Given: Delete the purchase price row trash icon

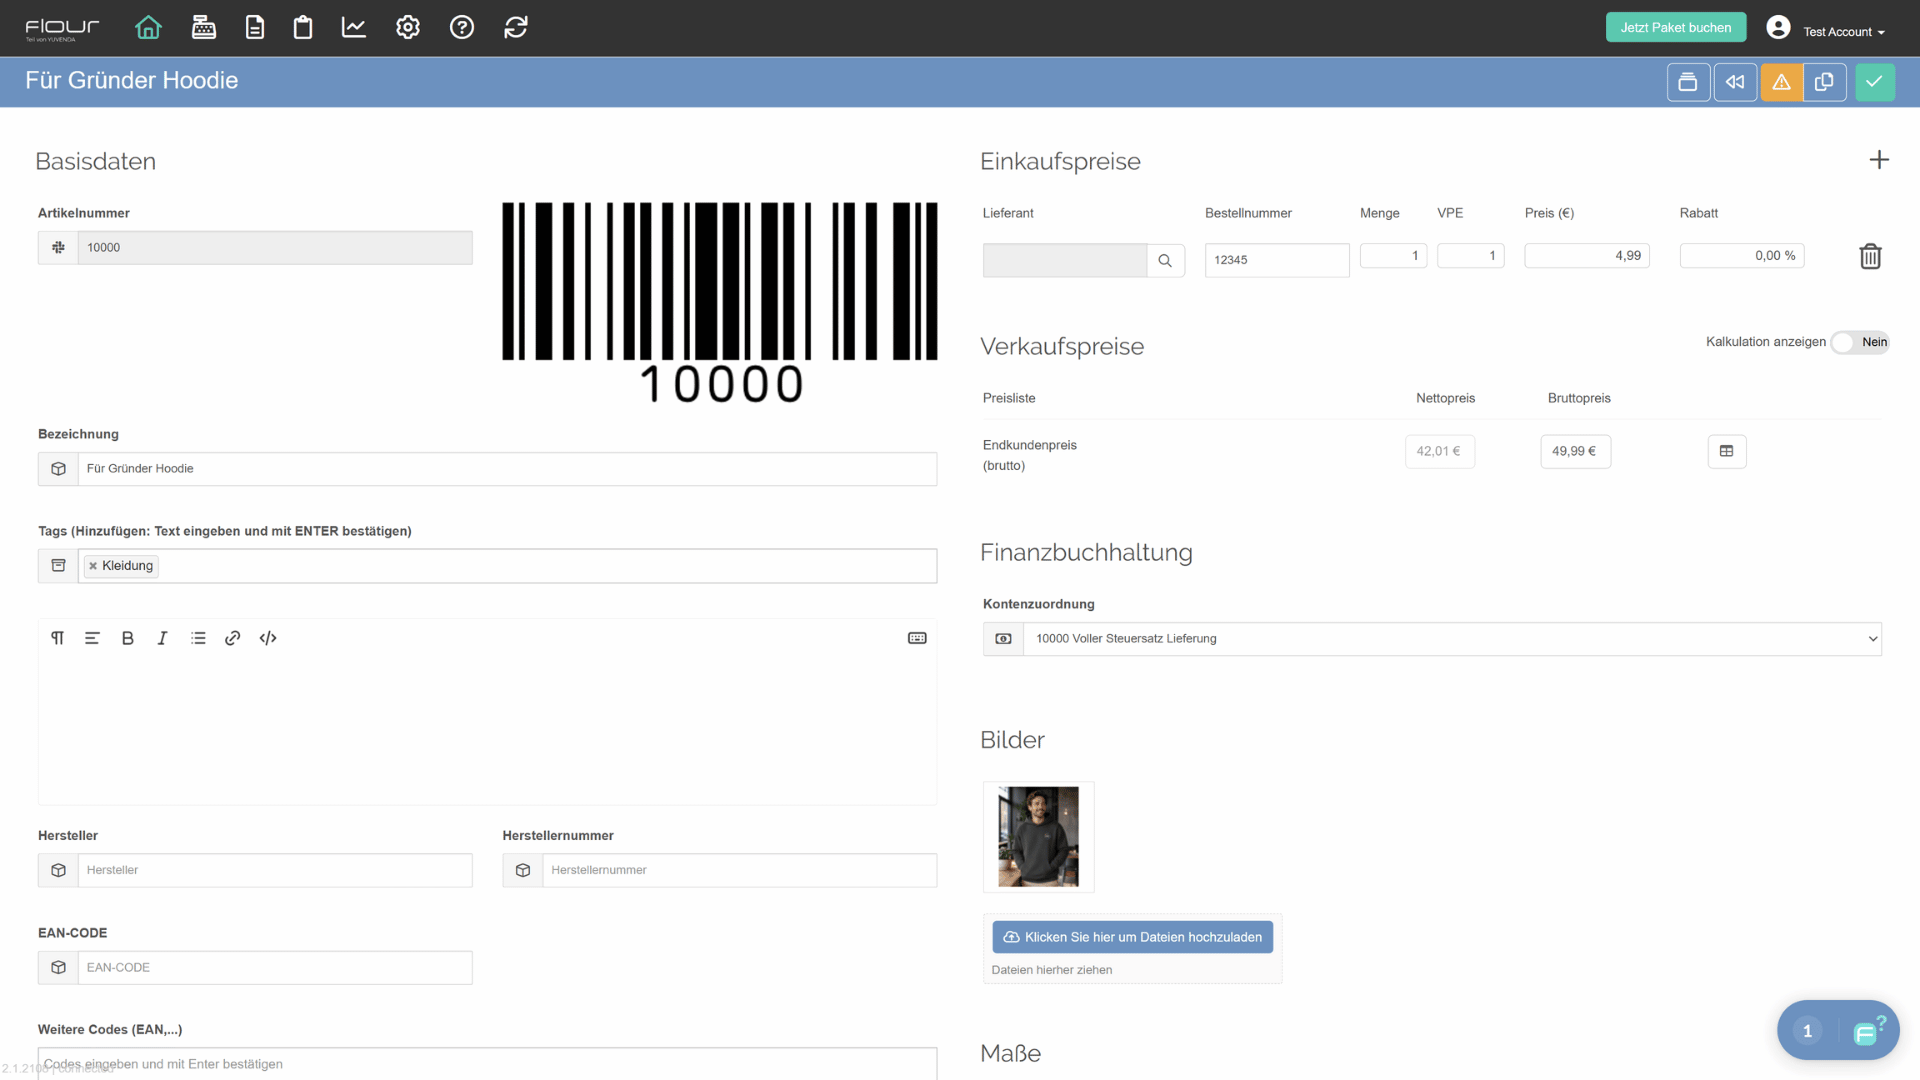Looking at the screenshot, I should click(1870, 257).
